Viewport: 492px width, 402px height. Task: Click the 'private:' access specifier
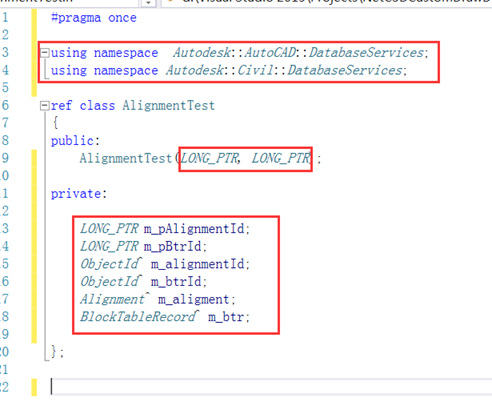pyautogui.click(x=79, y=194)
